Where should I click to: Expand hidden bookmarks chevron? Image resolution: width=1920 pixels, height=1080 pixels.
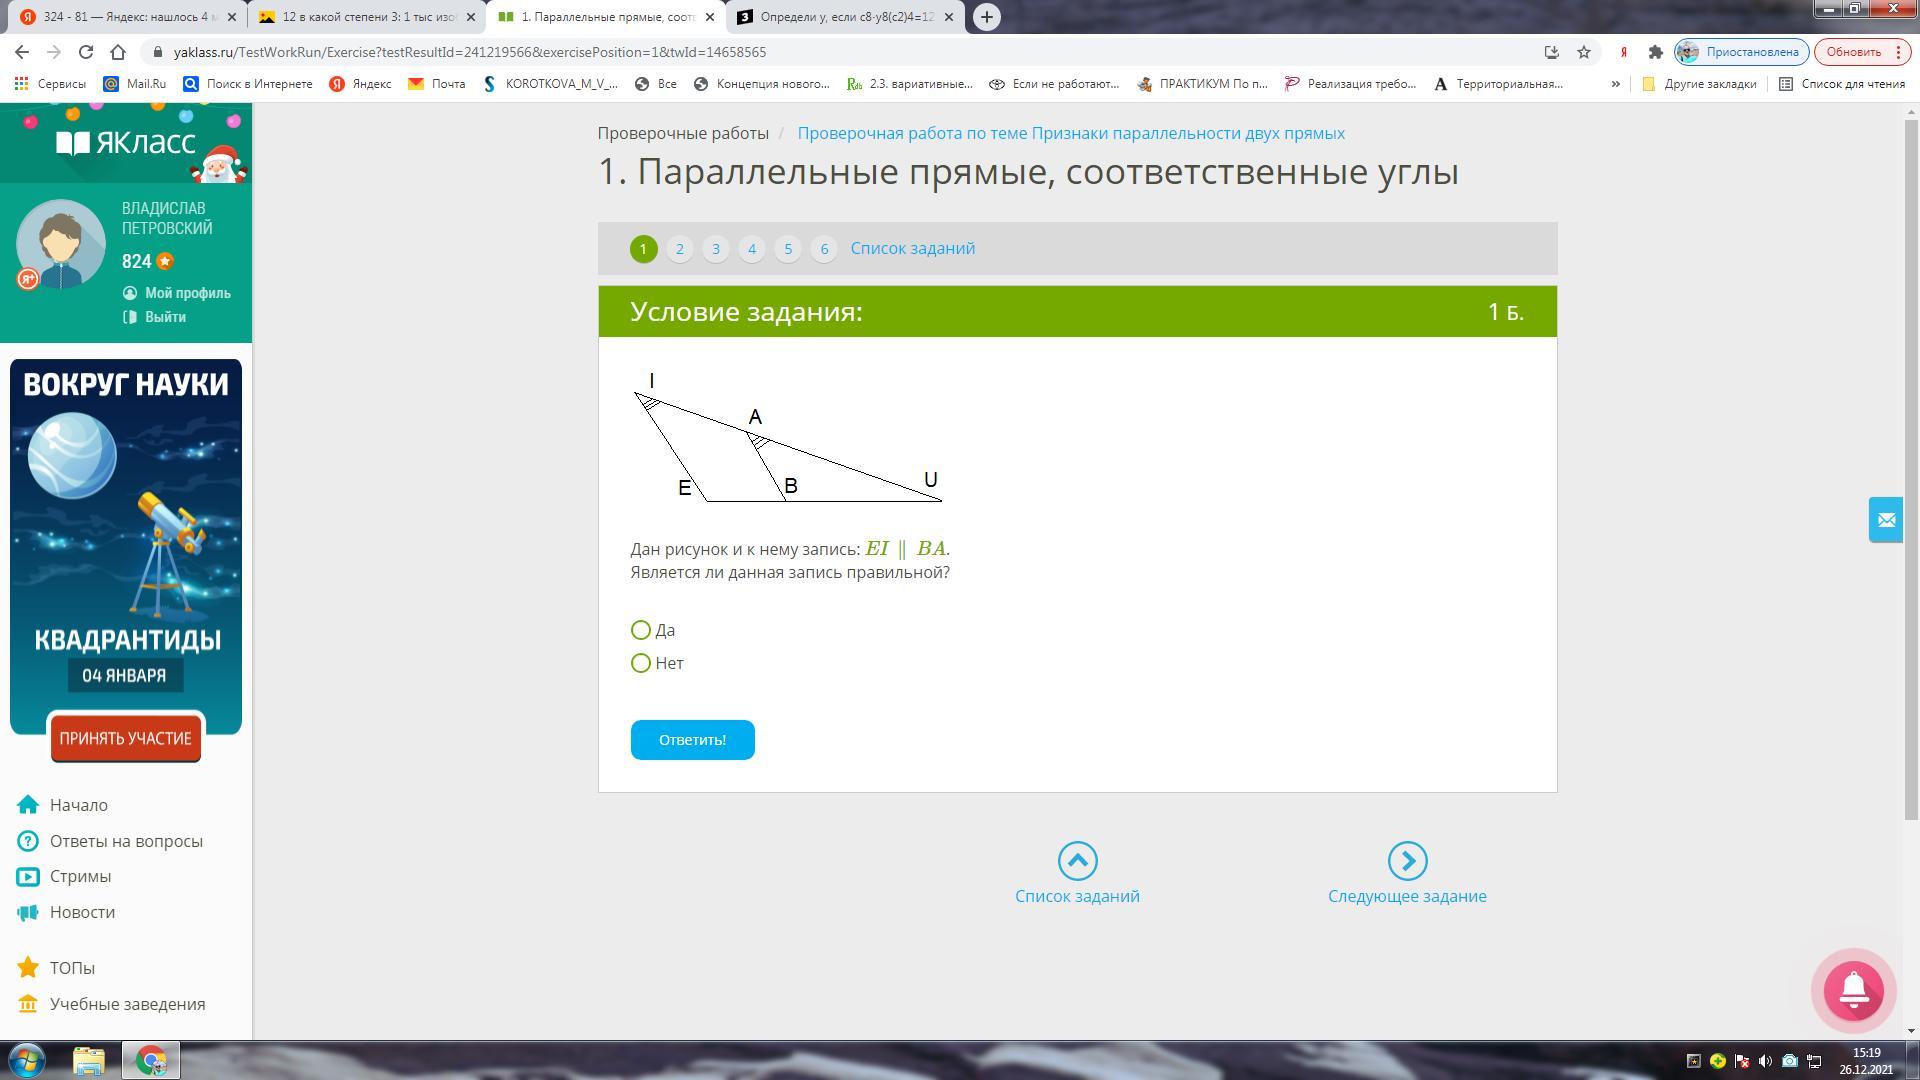[x=1615, y=84]
